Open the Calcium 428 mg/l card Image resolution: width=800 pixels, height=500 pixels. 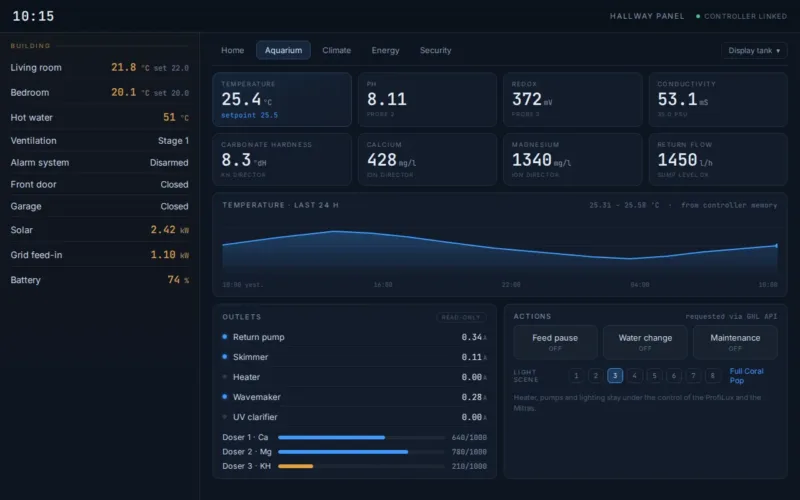click(x=427, y=159)
